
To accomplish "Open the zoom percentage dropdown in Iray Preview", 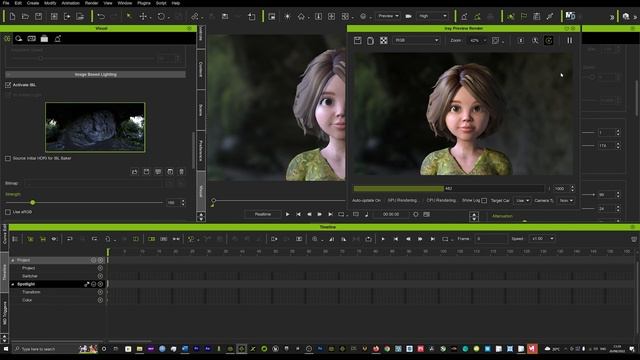I will tap(478, 40).
